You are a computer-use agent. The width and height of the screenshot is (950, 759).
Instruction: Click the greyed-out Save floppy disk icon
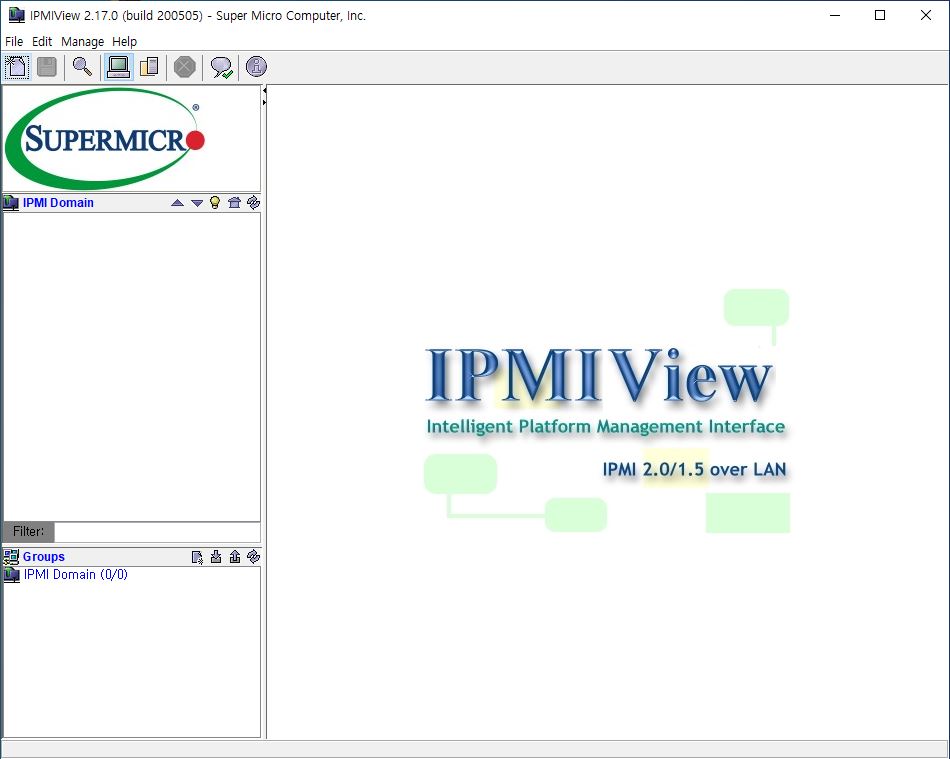click(x=47, y=67)
